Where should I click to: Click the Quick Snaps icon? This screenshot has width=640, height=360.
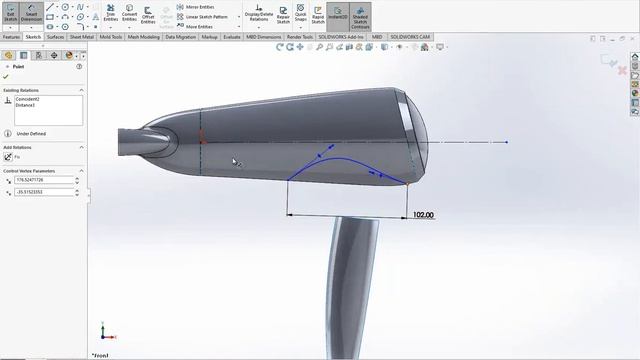300,13
